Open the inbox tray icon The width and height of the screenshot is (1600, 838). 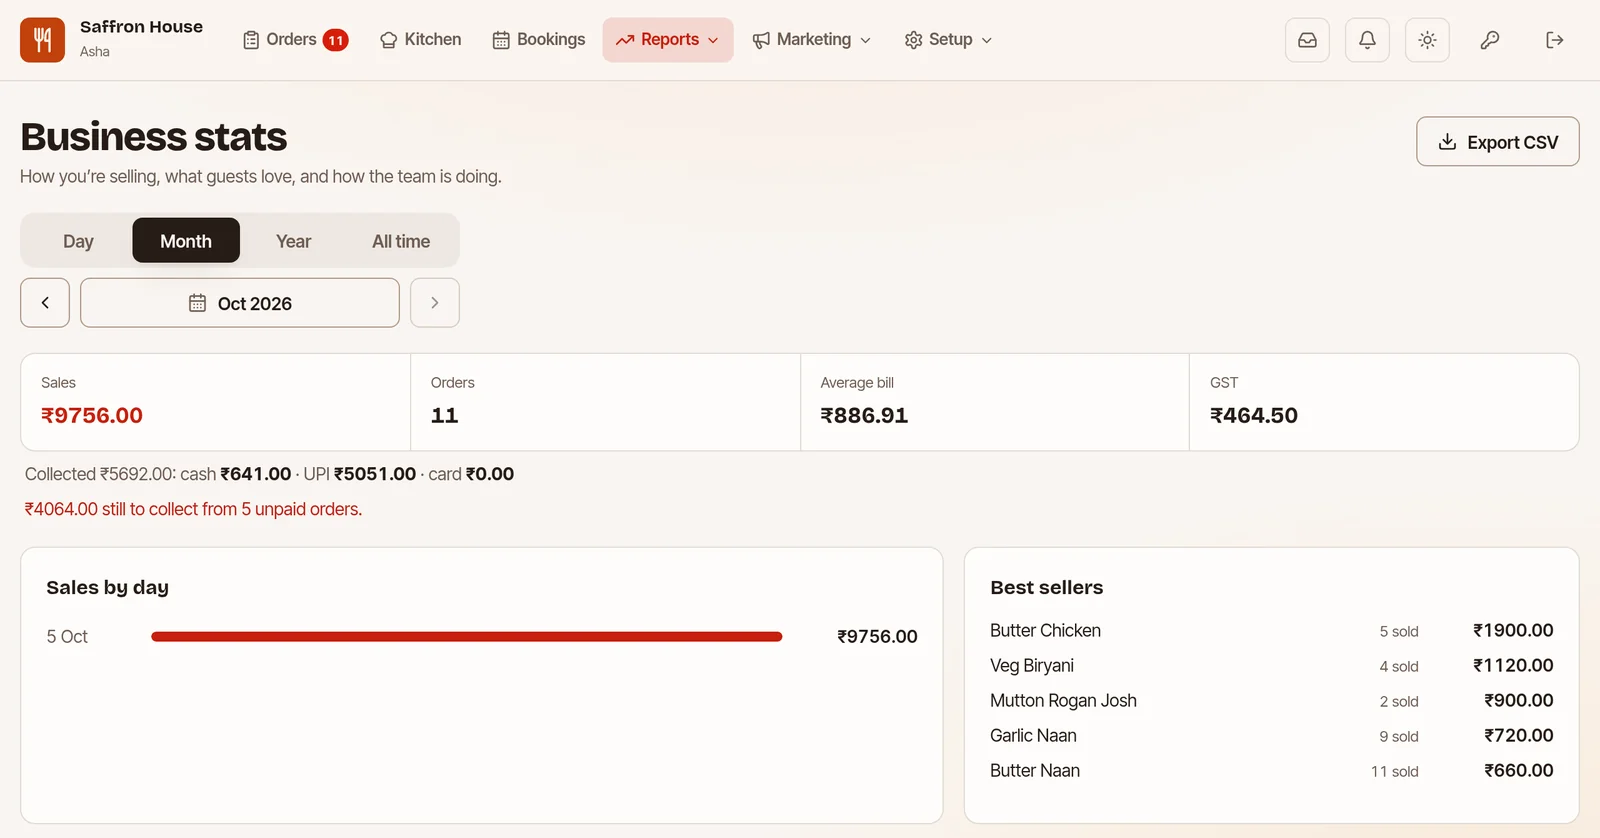click(1307, 40)
